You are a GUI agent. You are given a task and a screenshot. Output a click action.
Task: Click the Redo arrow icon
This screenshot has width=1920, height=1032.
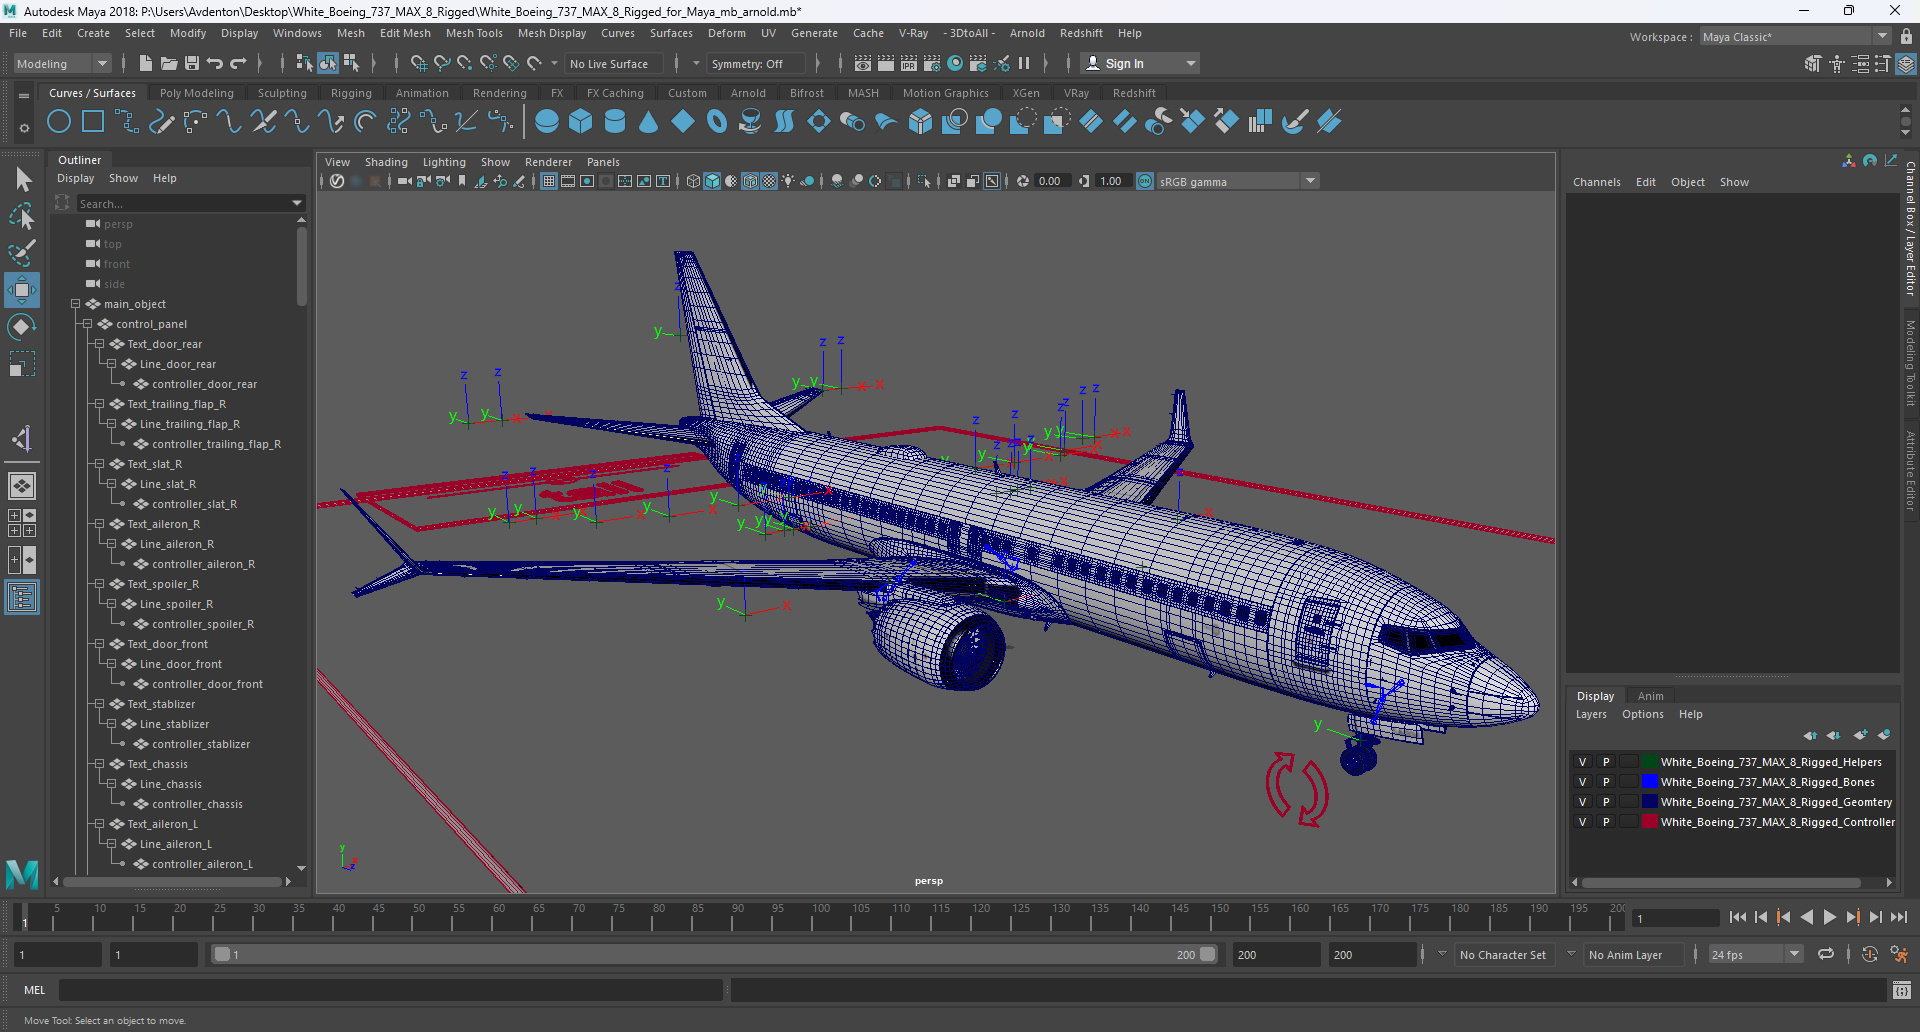click(238, 63)
